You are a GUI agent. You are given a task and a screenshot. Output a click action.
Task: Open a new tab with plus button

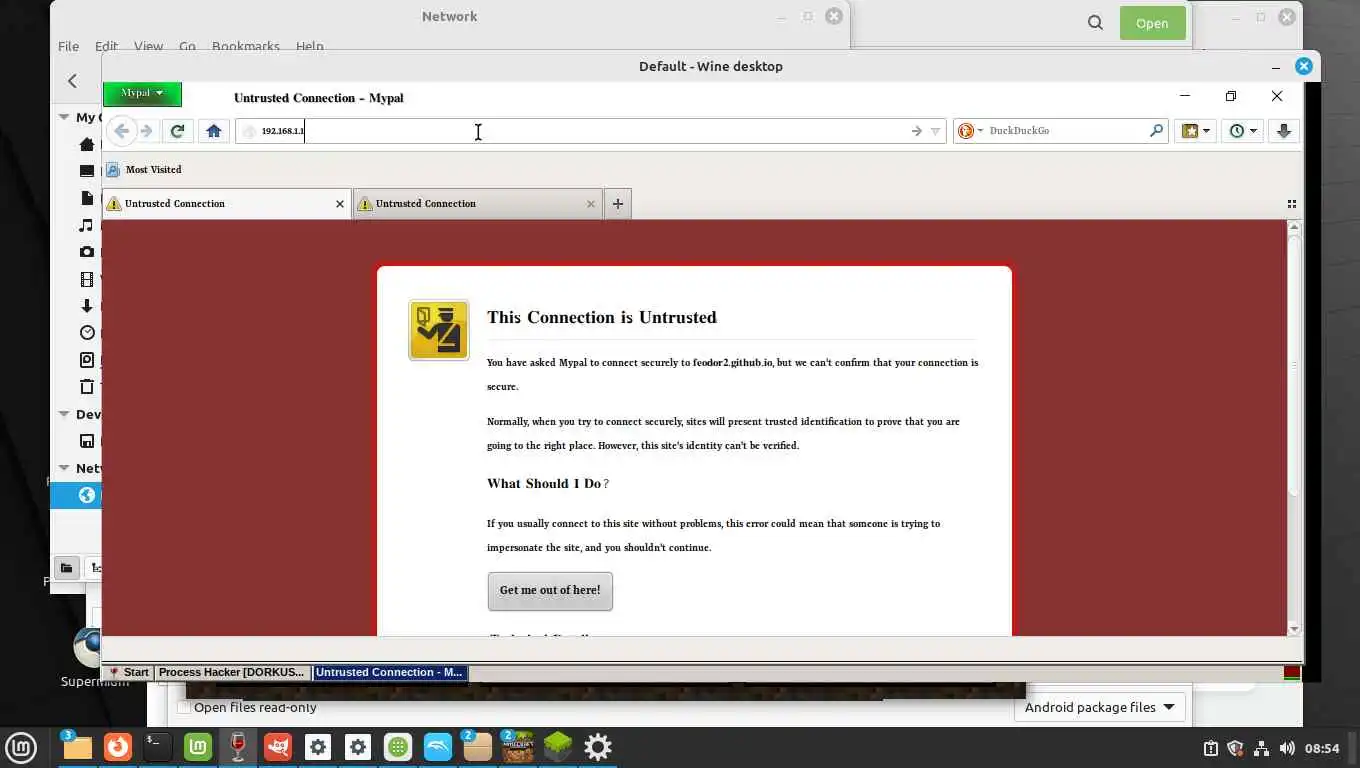point(618,204)
